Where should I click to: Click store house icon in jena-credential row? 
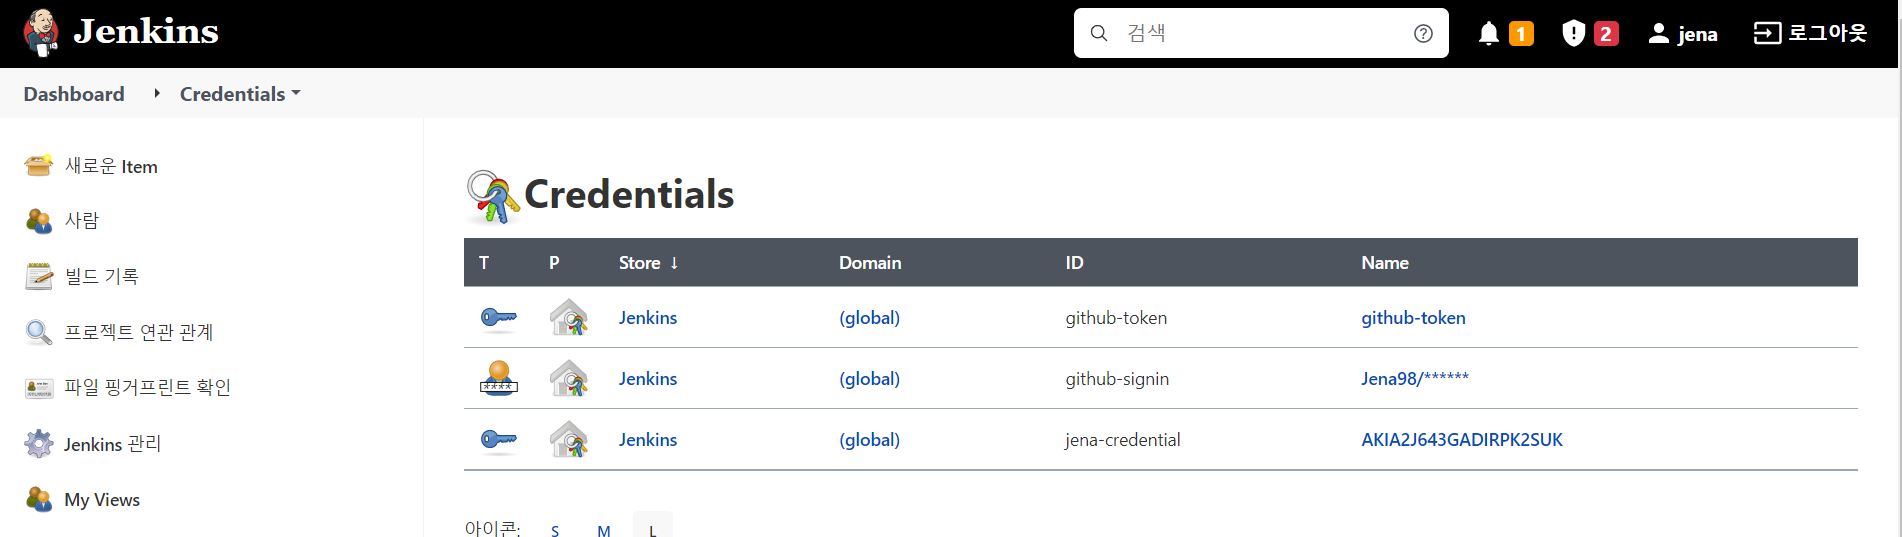click(569, 439)
